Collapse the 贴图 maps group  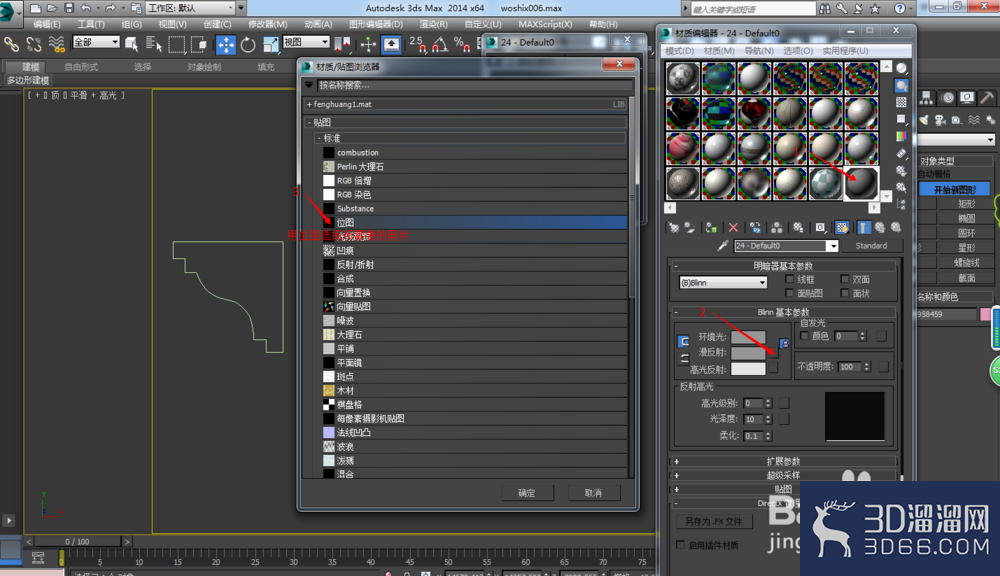click(x=309, y=122)
